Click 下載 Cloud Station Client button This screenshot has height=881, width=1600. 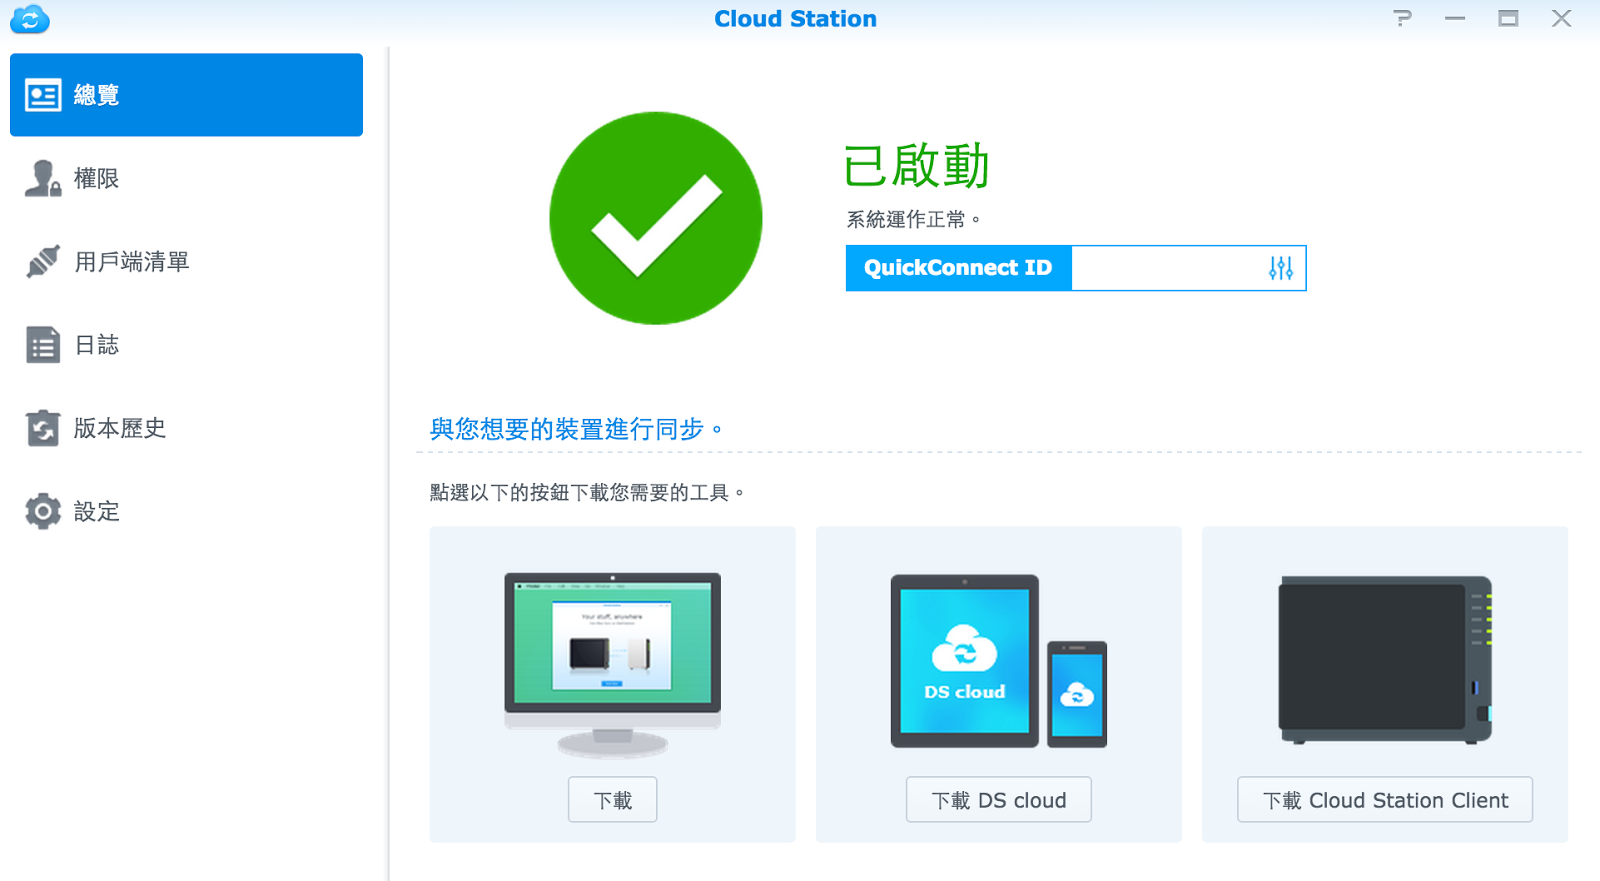[1385, 800]
